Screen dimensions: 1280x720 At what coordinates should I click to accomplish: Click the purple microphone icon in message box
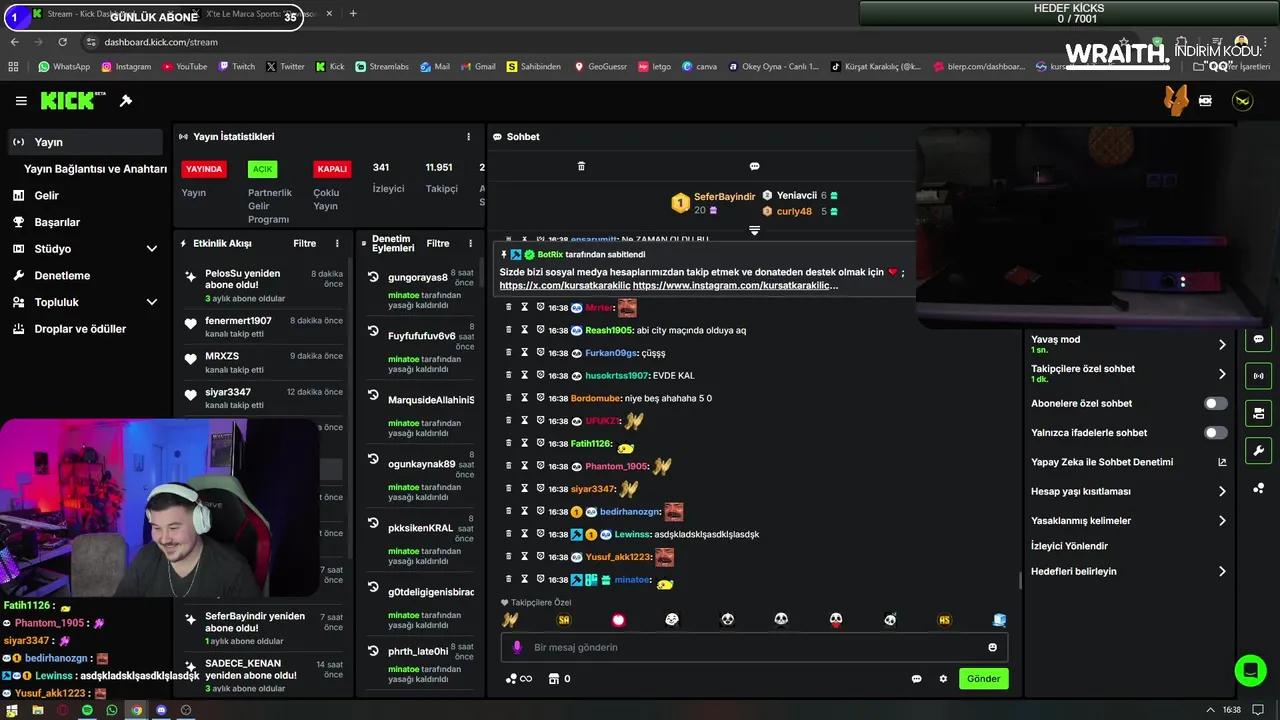coord(517,647)
